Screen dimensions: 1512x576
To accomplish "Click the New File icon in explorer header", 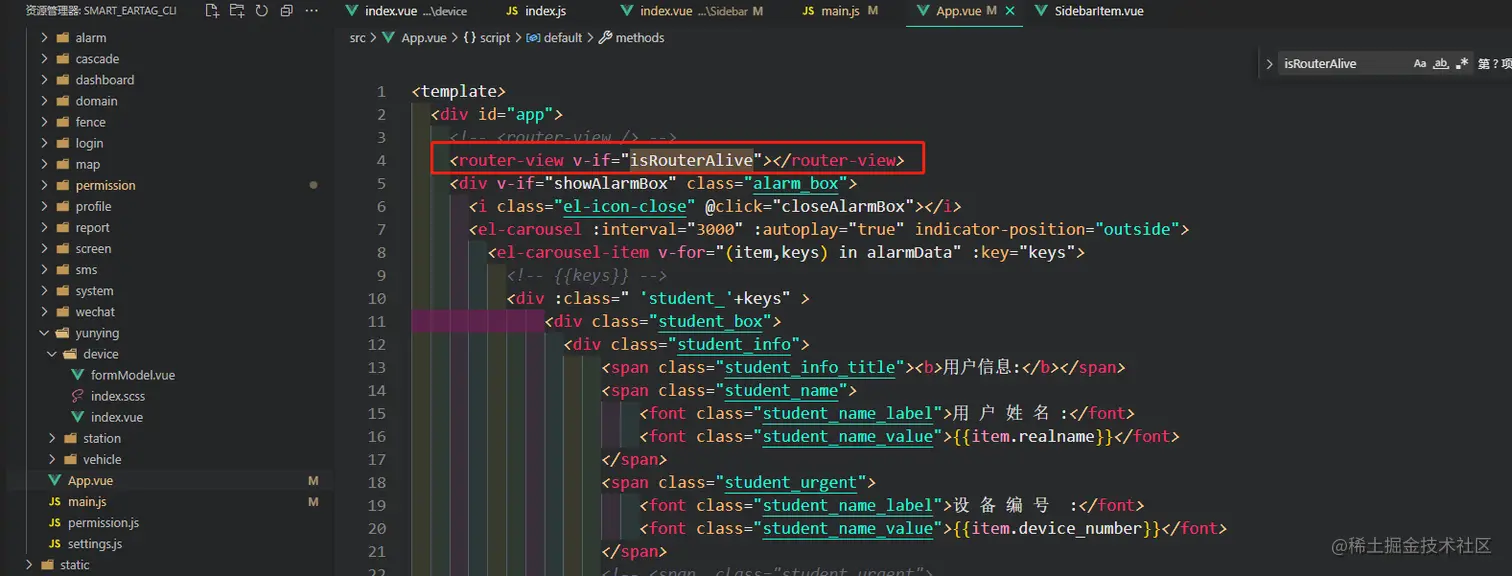I will pos(212,11).
